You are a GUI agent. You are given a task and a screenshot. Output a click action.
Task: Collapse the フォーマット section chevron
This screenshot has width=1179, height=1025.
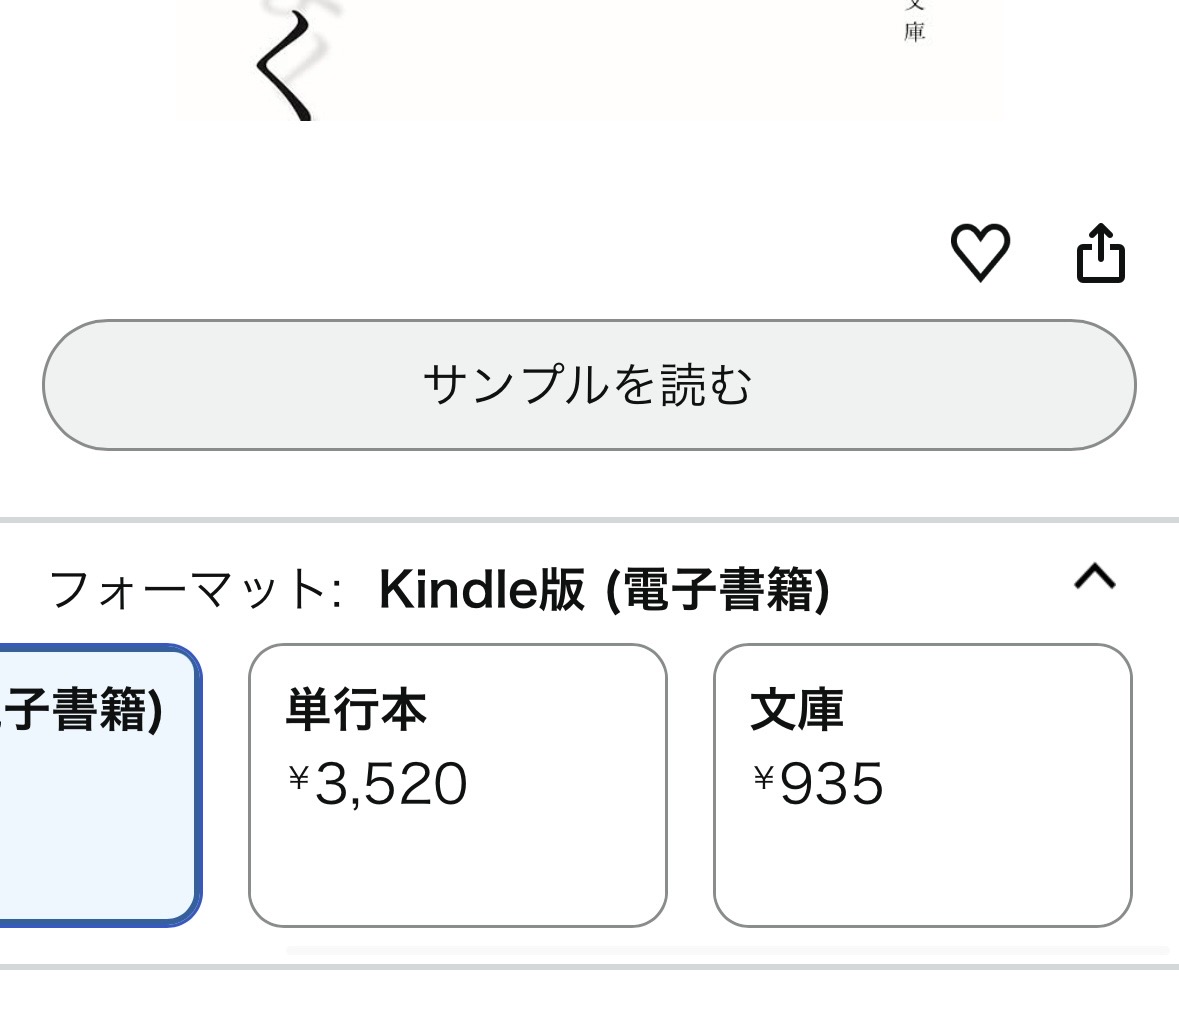coord(1094,577)
